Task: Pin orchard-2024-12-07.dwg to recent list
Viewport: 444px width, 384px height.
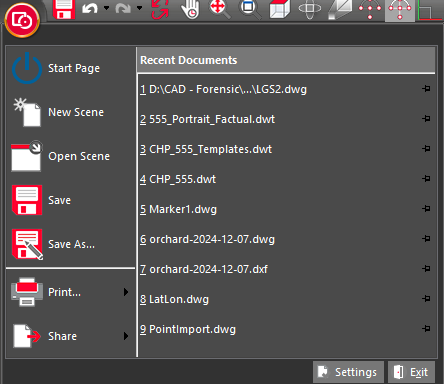Action: (x=426, y=239)
